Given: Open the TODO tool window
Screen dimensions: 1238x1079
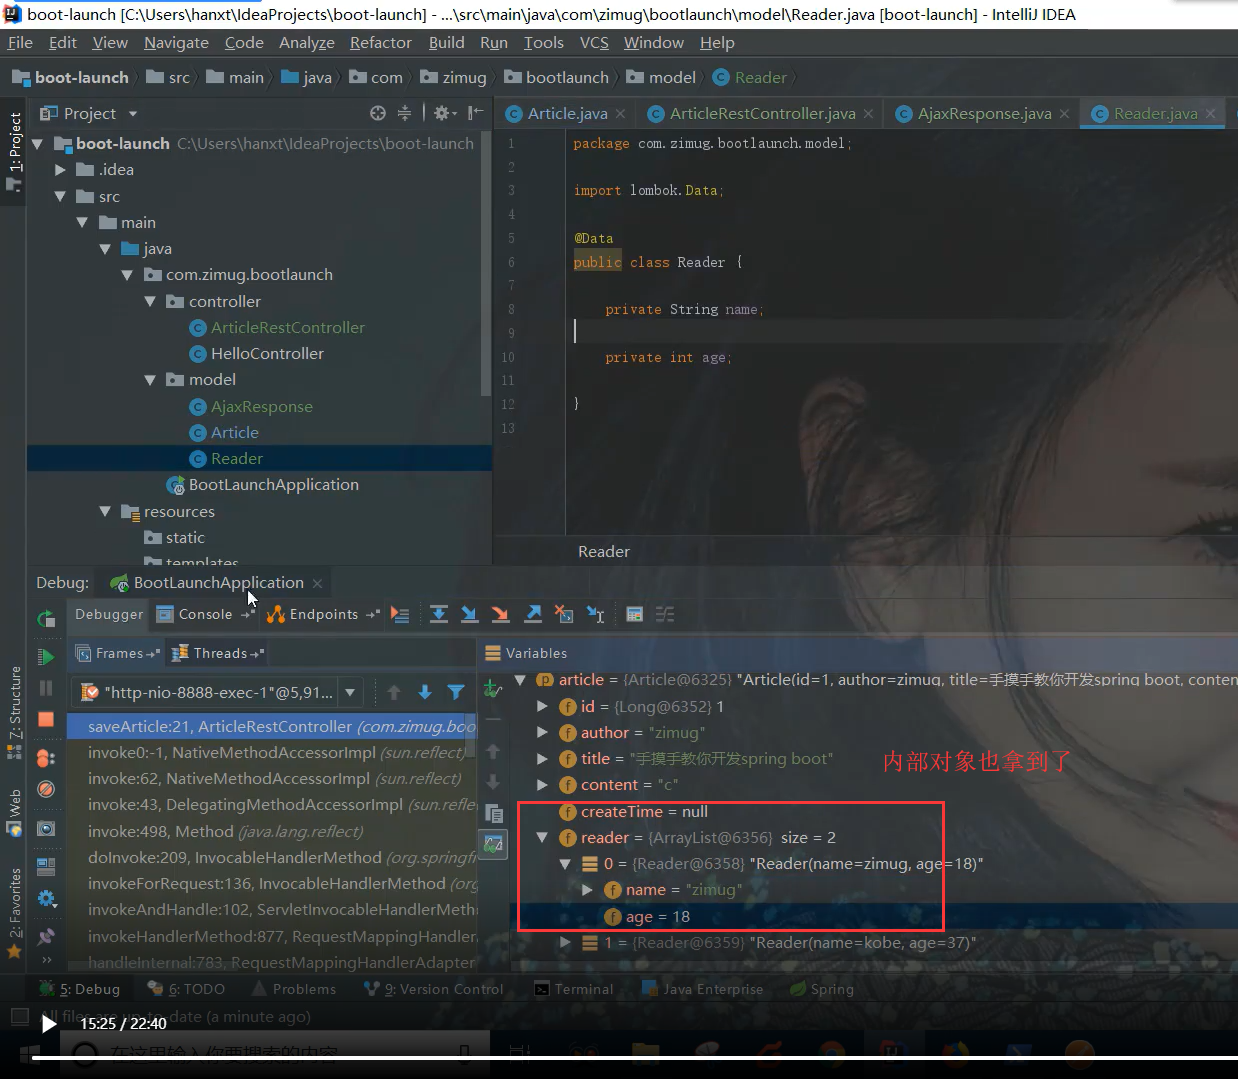Looking at the screenshot, I should click(186, 989).
